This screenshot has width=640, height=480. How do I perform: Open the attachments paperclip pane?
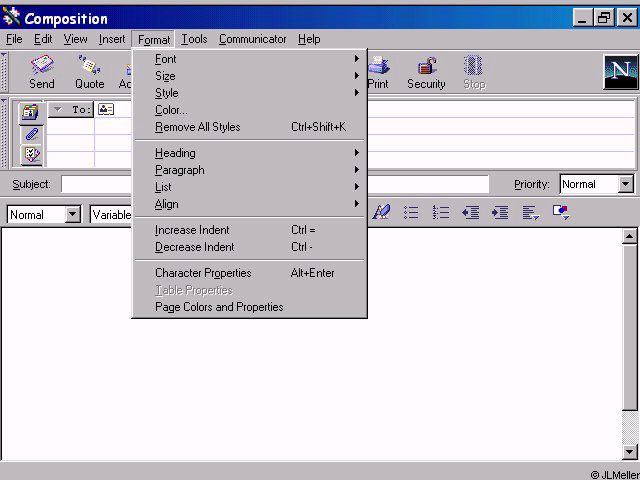pos(31,134)
